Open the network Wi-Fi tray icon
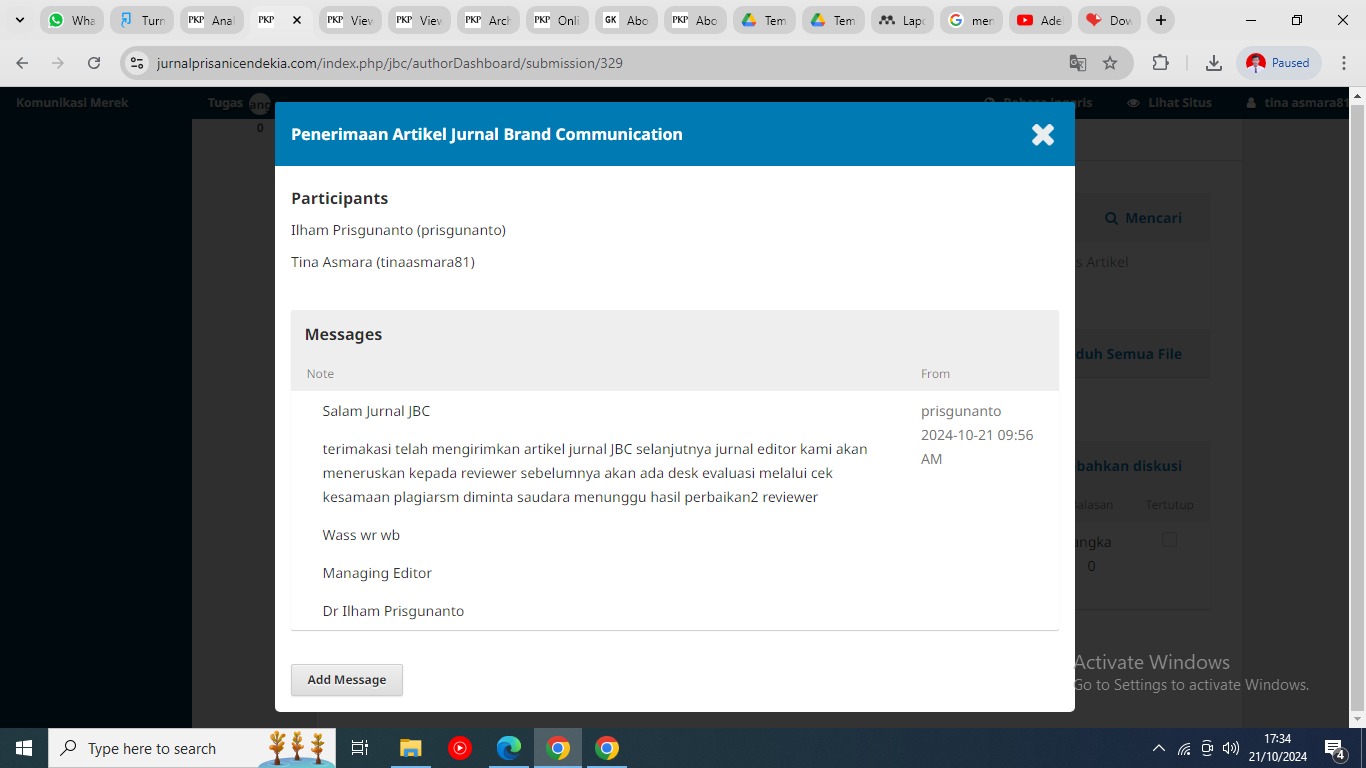 click(x=1184, y=748)
